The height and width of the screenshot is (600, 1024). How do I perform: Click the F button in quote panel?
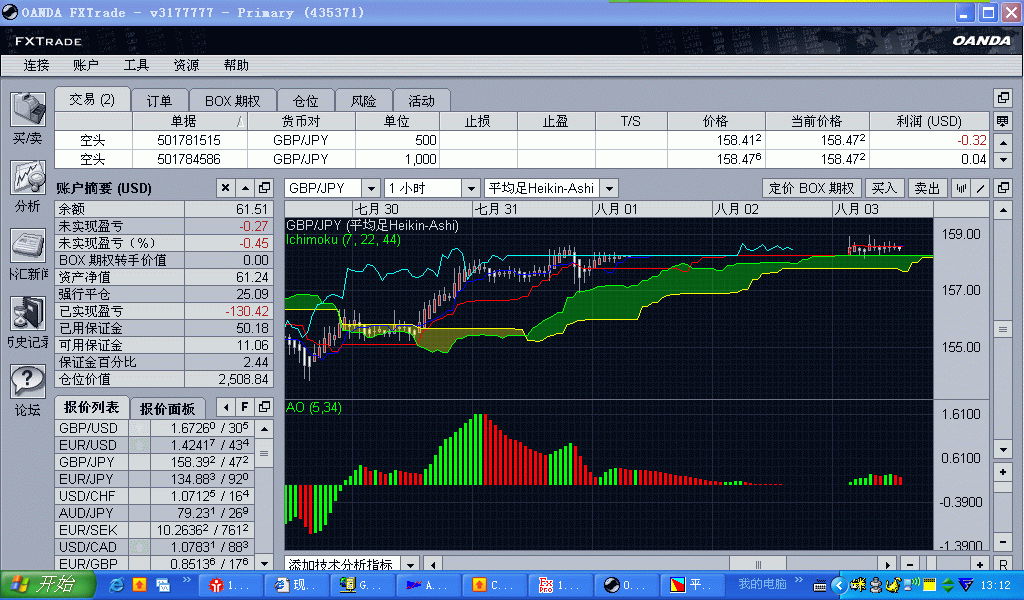(x=245, y=407)
